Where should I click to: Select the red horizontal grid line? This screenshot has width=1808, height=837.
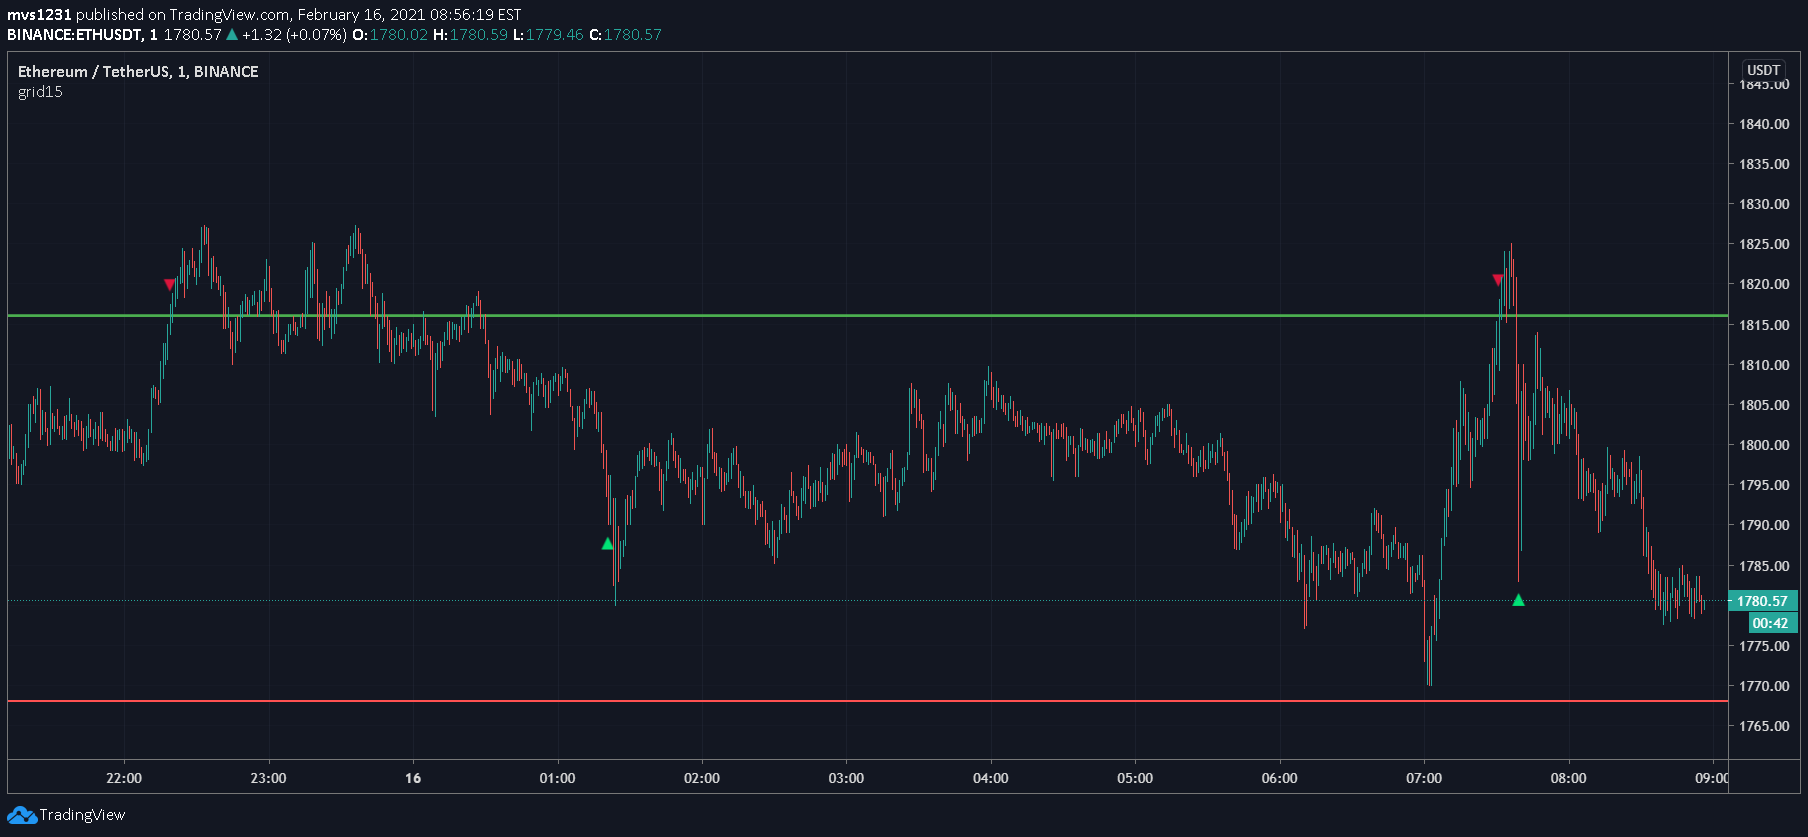(867, 701)
